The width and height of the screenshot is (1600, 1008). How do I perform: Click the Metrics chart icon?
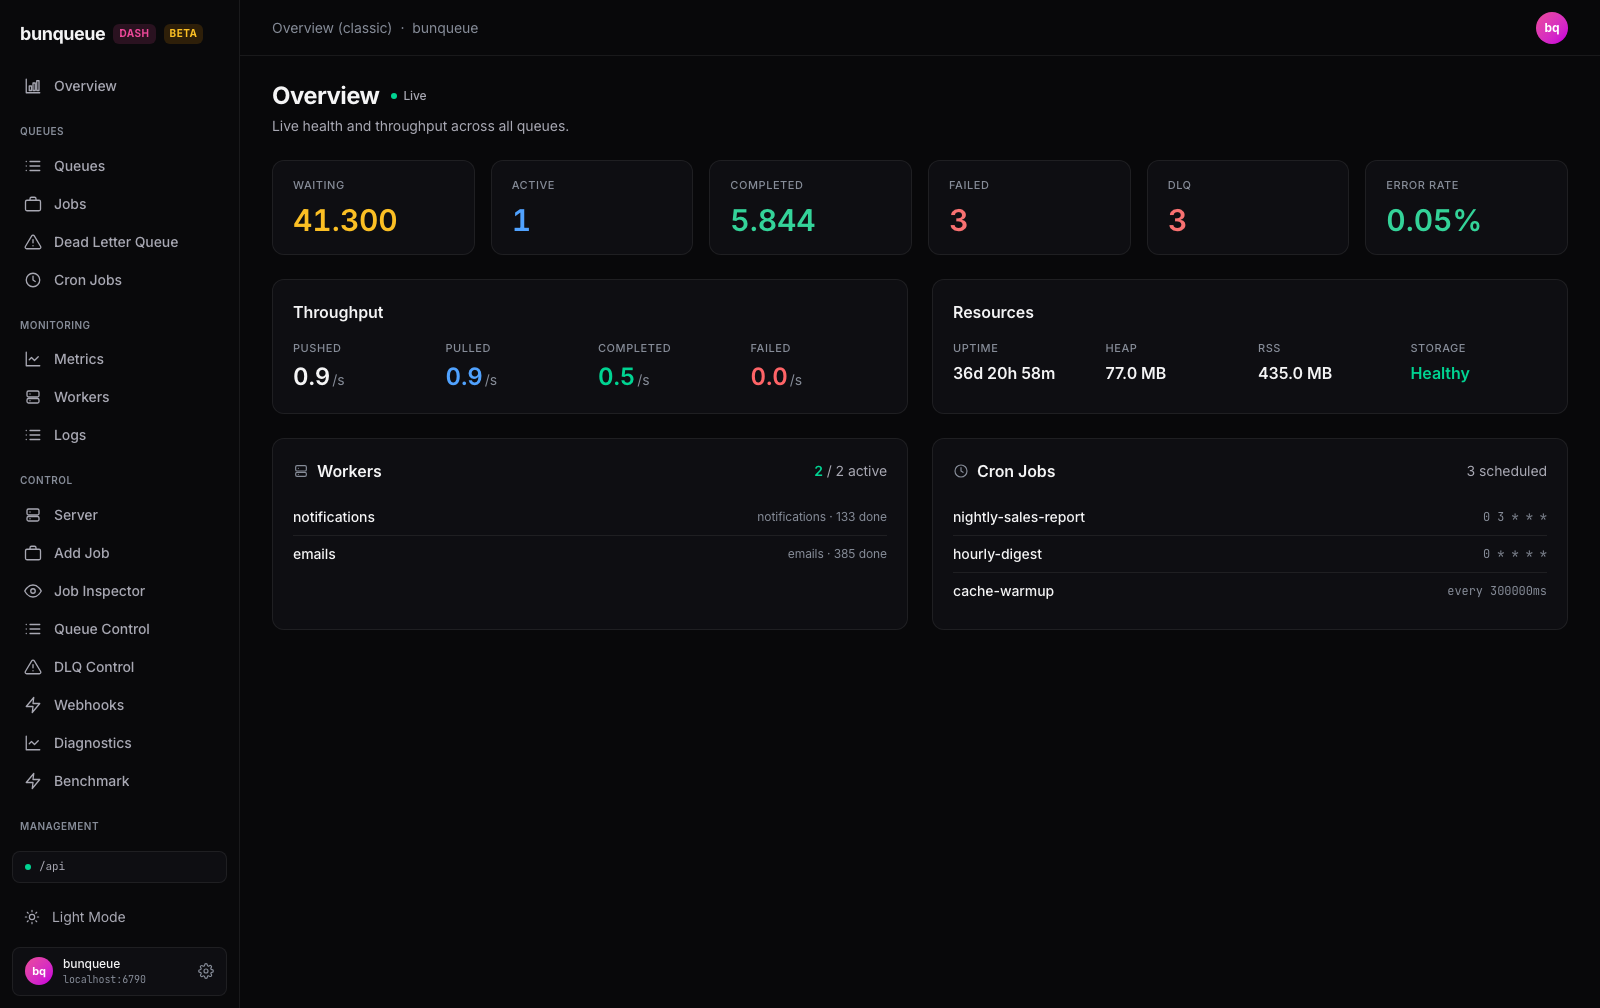coord(33,359)
